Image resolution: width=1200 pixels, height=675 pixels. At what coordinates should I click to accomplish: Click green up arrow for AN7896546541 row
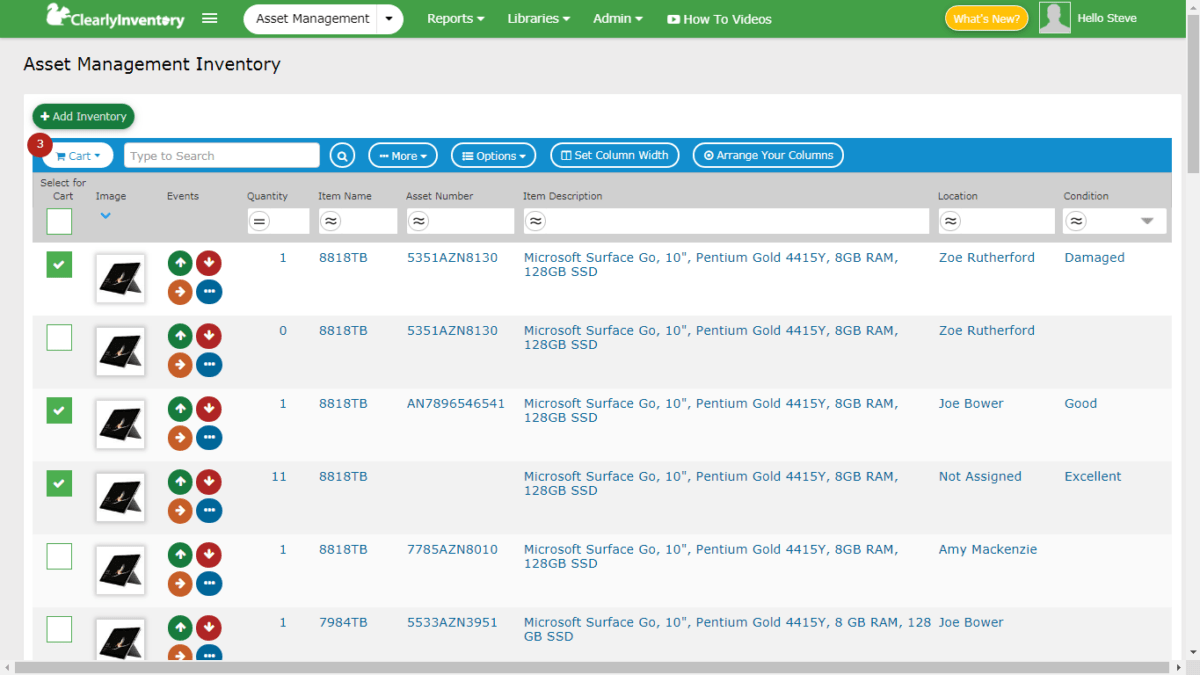(x=180, y=409)
